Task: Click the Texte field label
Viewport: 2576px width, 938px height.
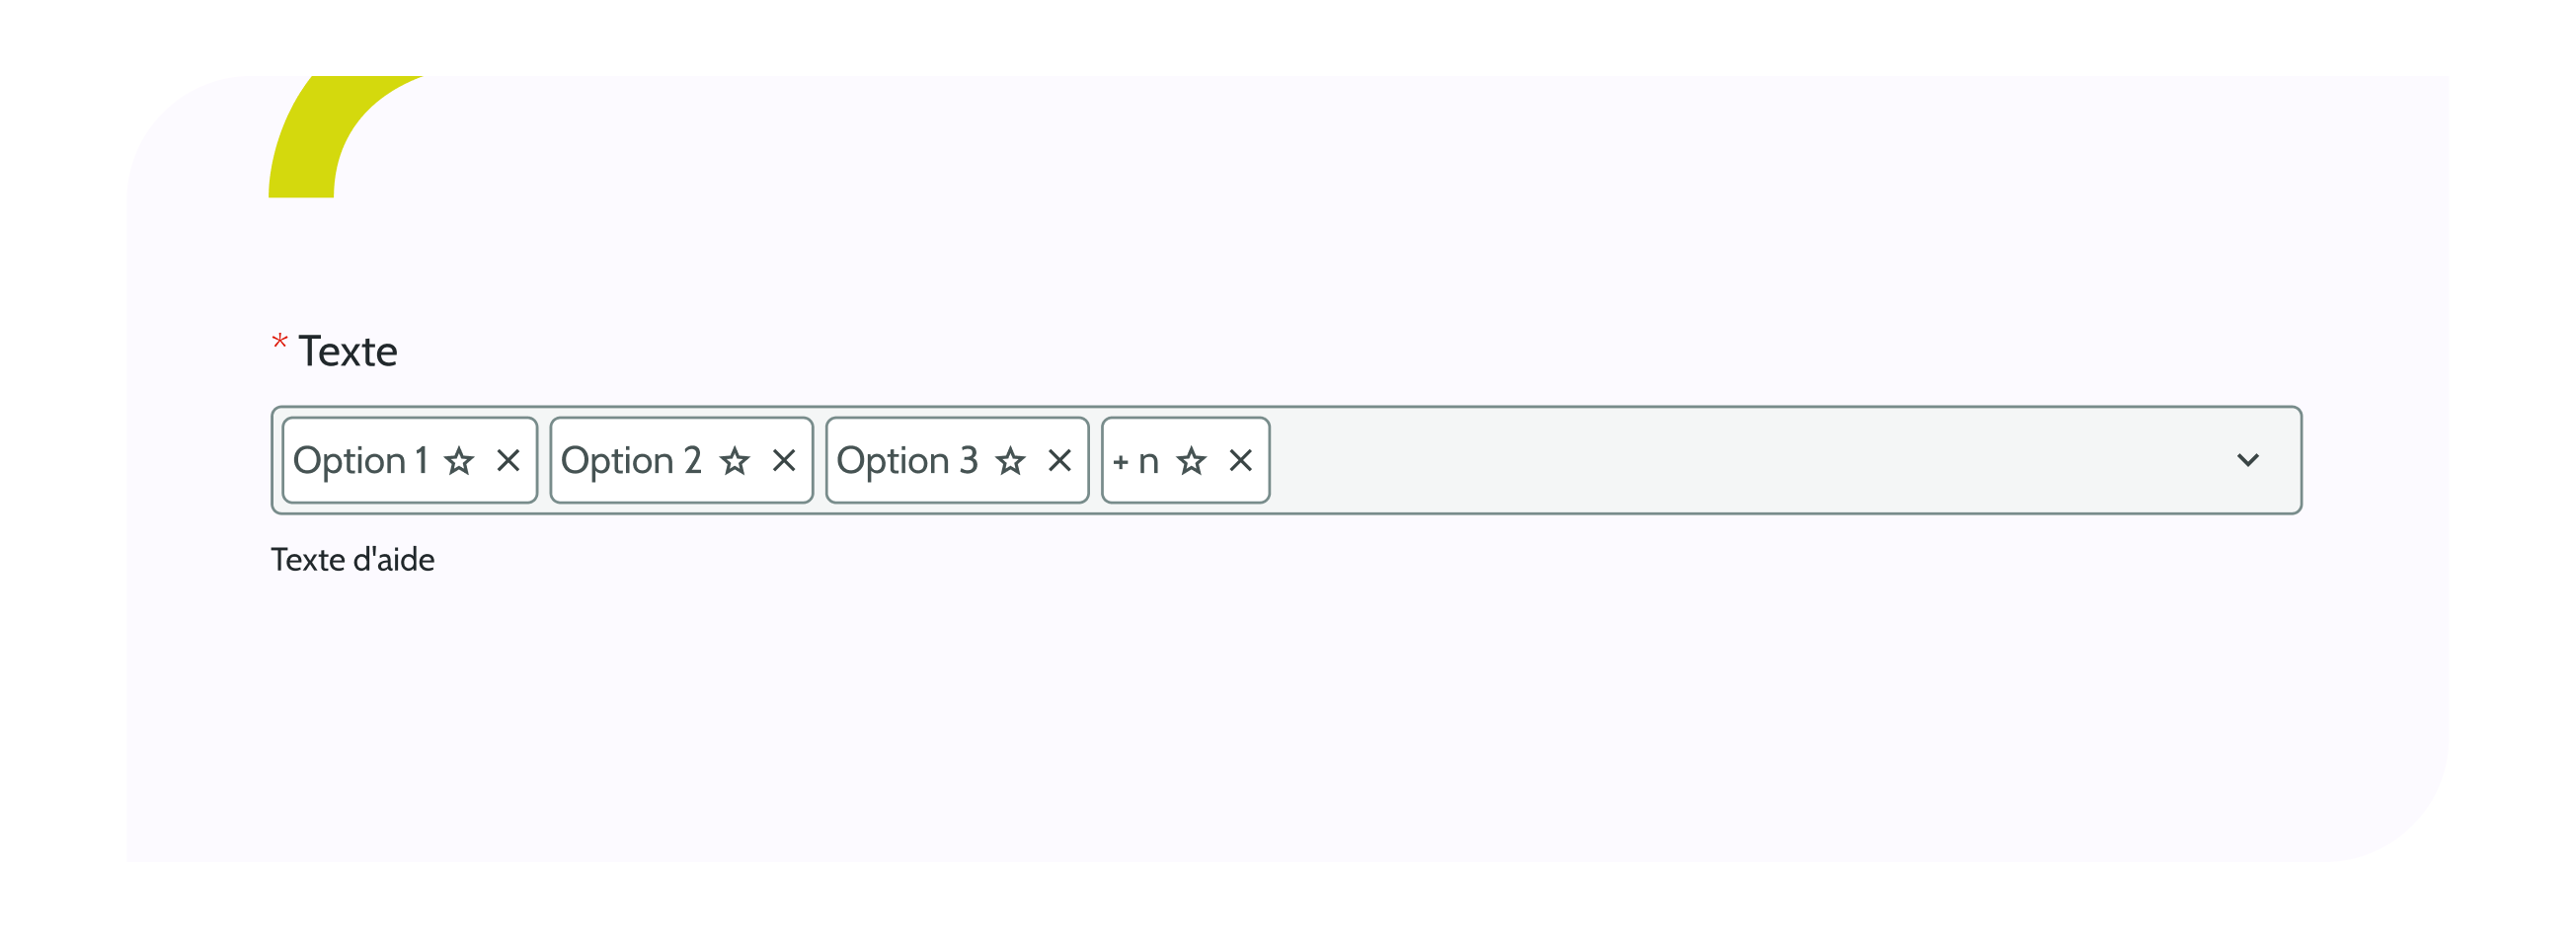Action: tap(348, 352)
